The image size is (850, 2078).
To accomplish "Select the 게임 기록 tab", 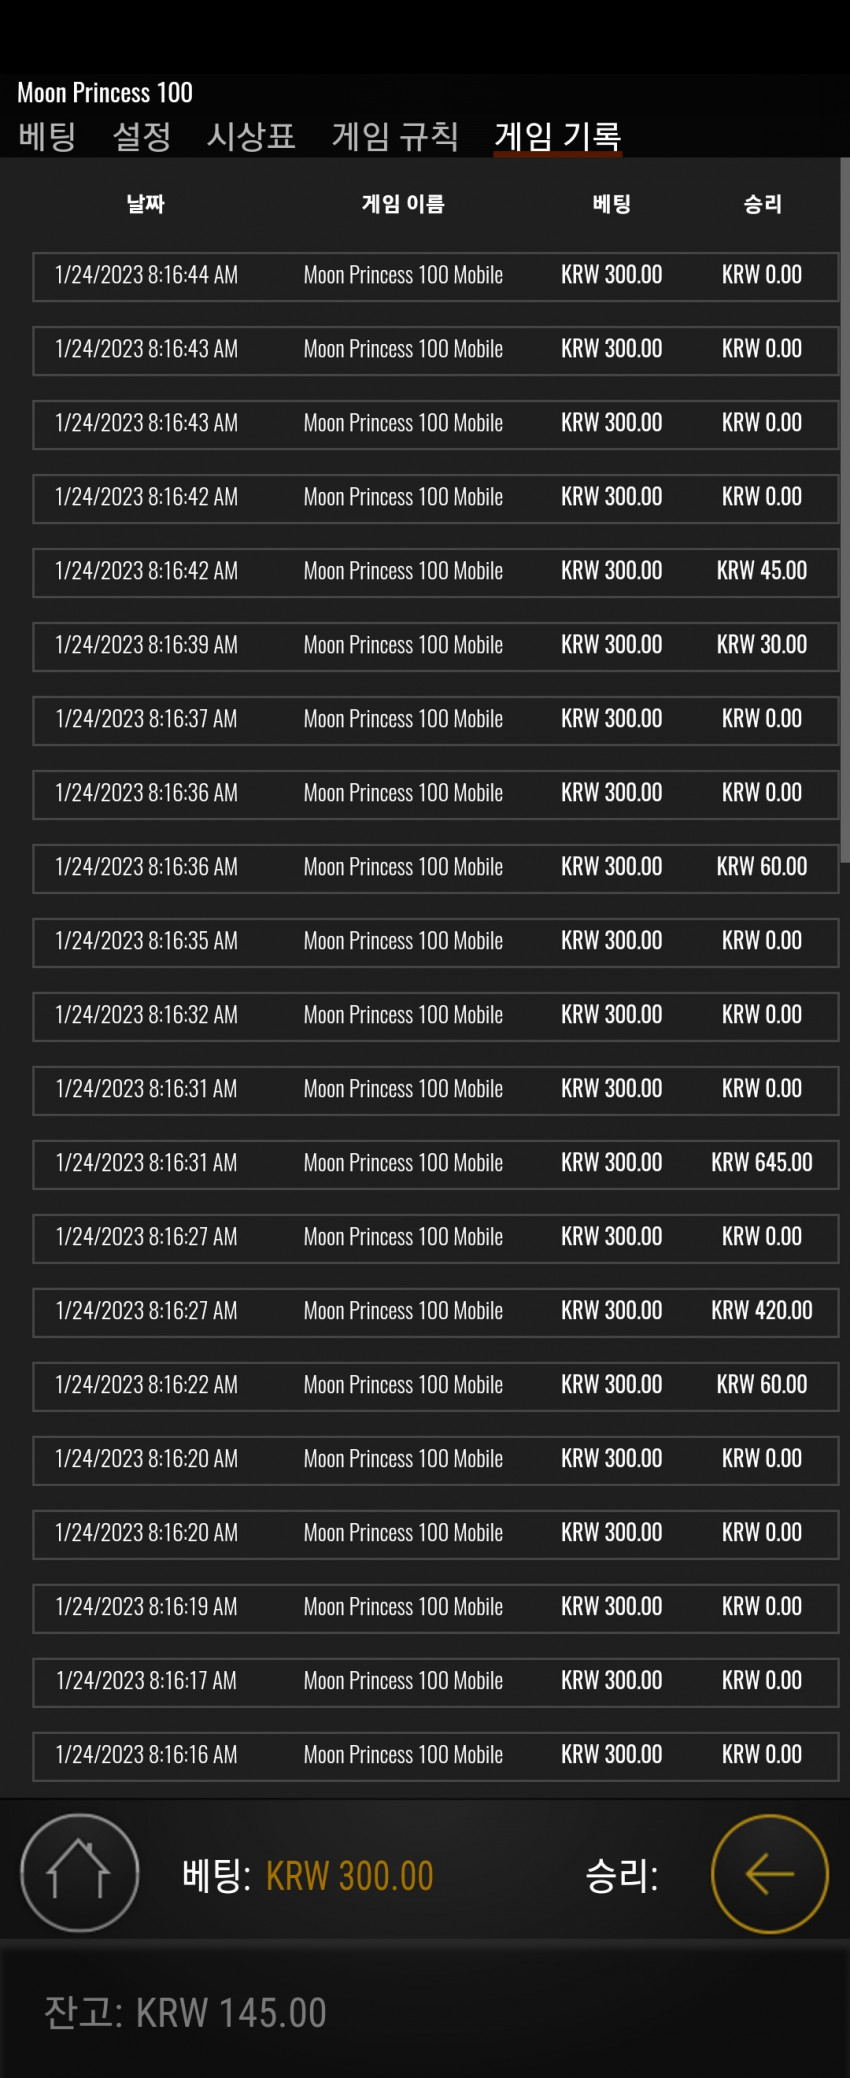I will (x=558, y=136).
